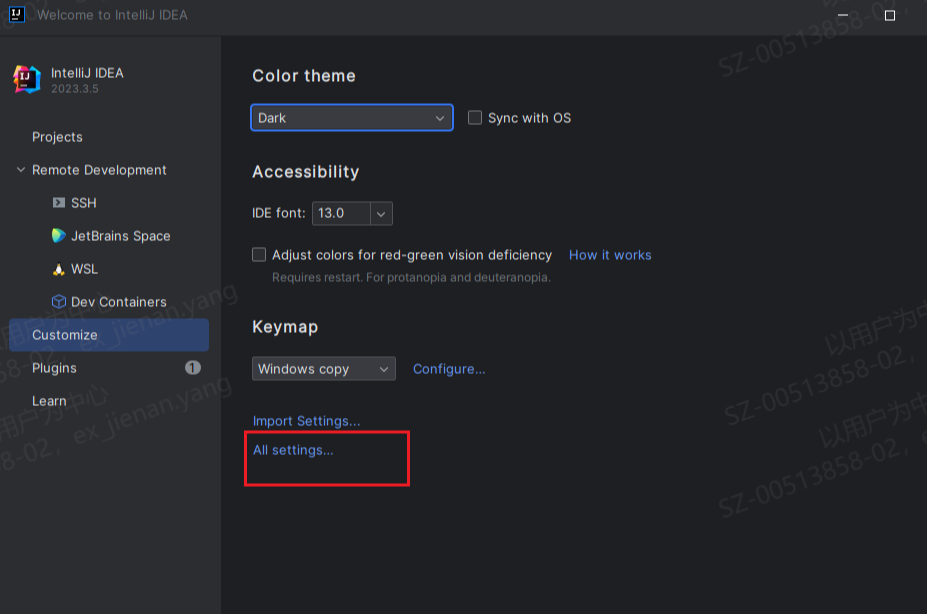Viewport: 927px width, 614px height.
Task: Click Welcome to IntelliJ IDEA title text
Action: coord(112,15)
